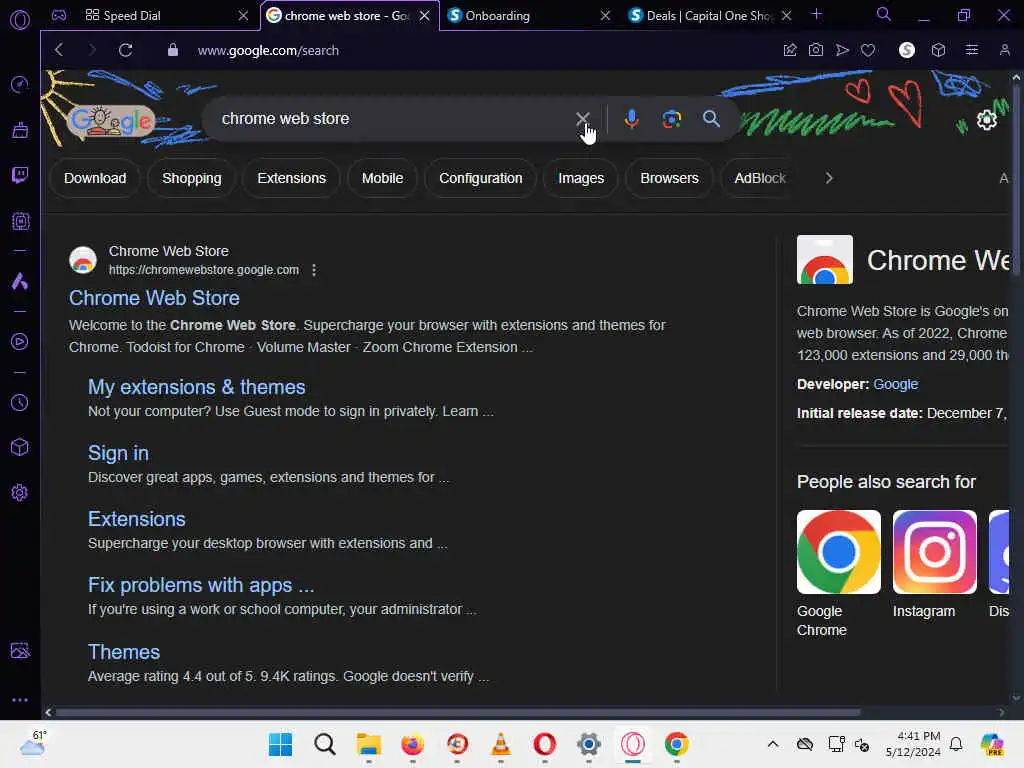Clear the search box text
The width and height of the screenshot is (1024, 768).
point(582,118)
